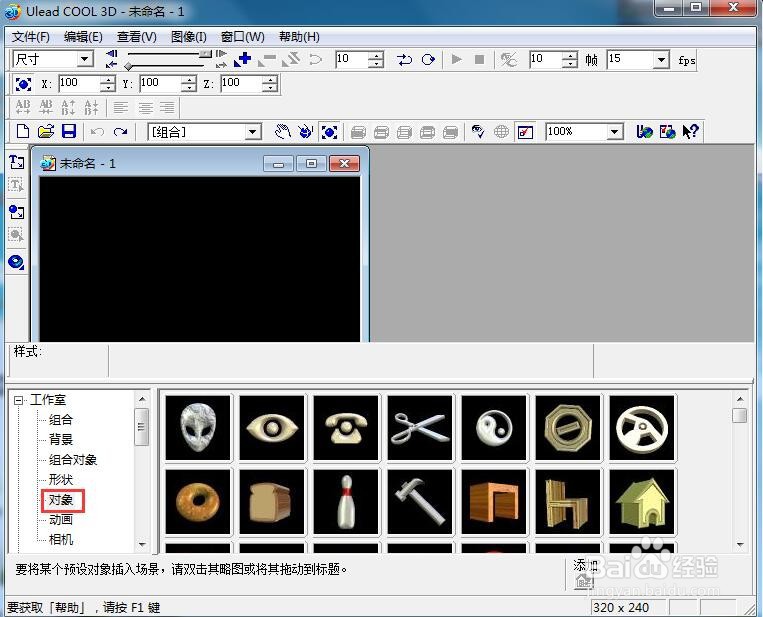This screenshot has width=763, height=617.
Task: Select 动画 in the studio tree
Action: tap(61, 520)
